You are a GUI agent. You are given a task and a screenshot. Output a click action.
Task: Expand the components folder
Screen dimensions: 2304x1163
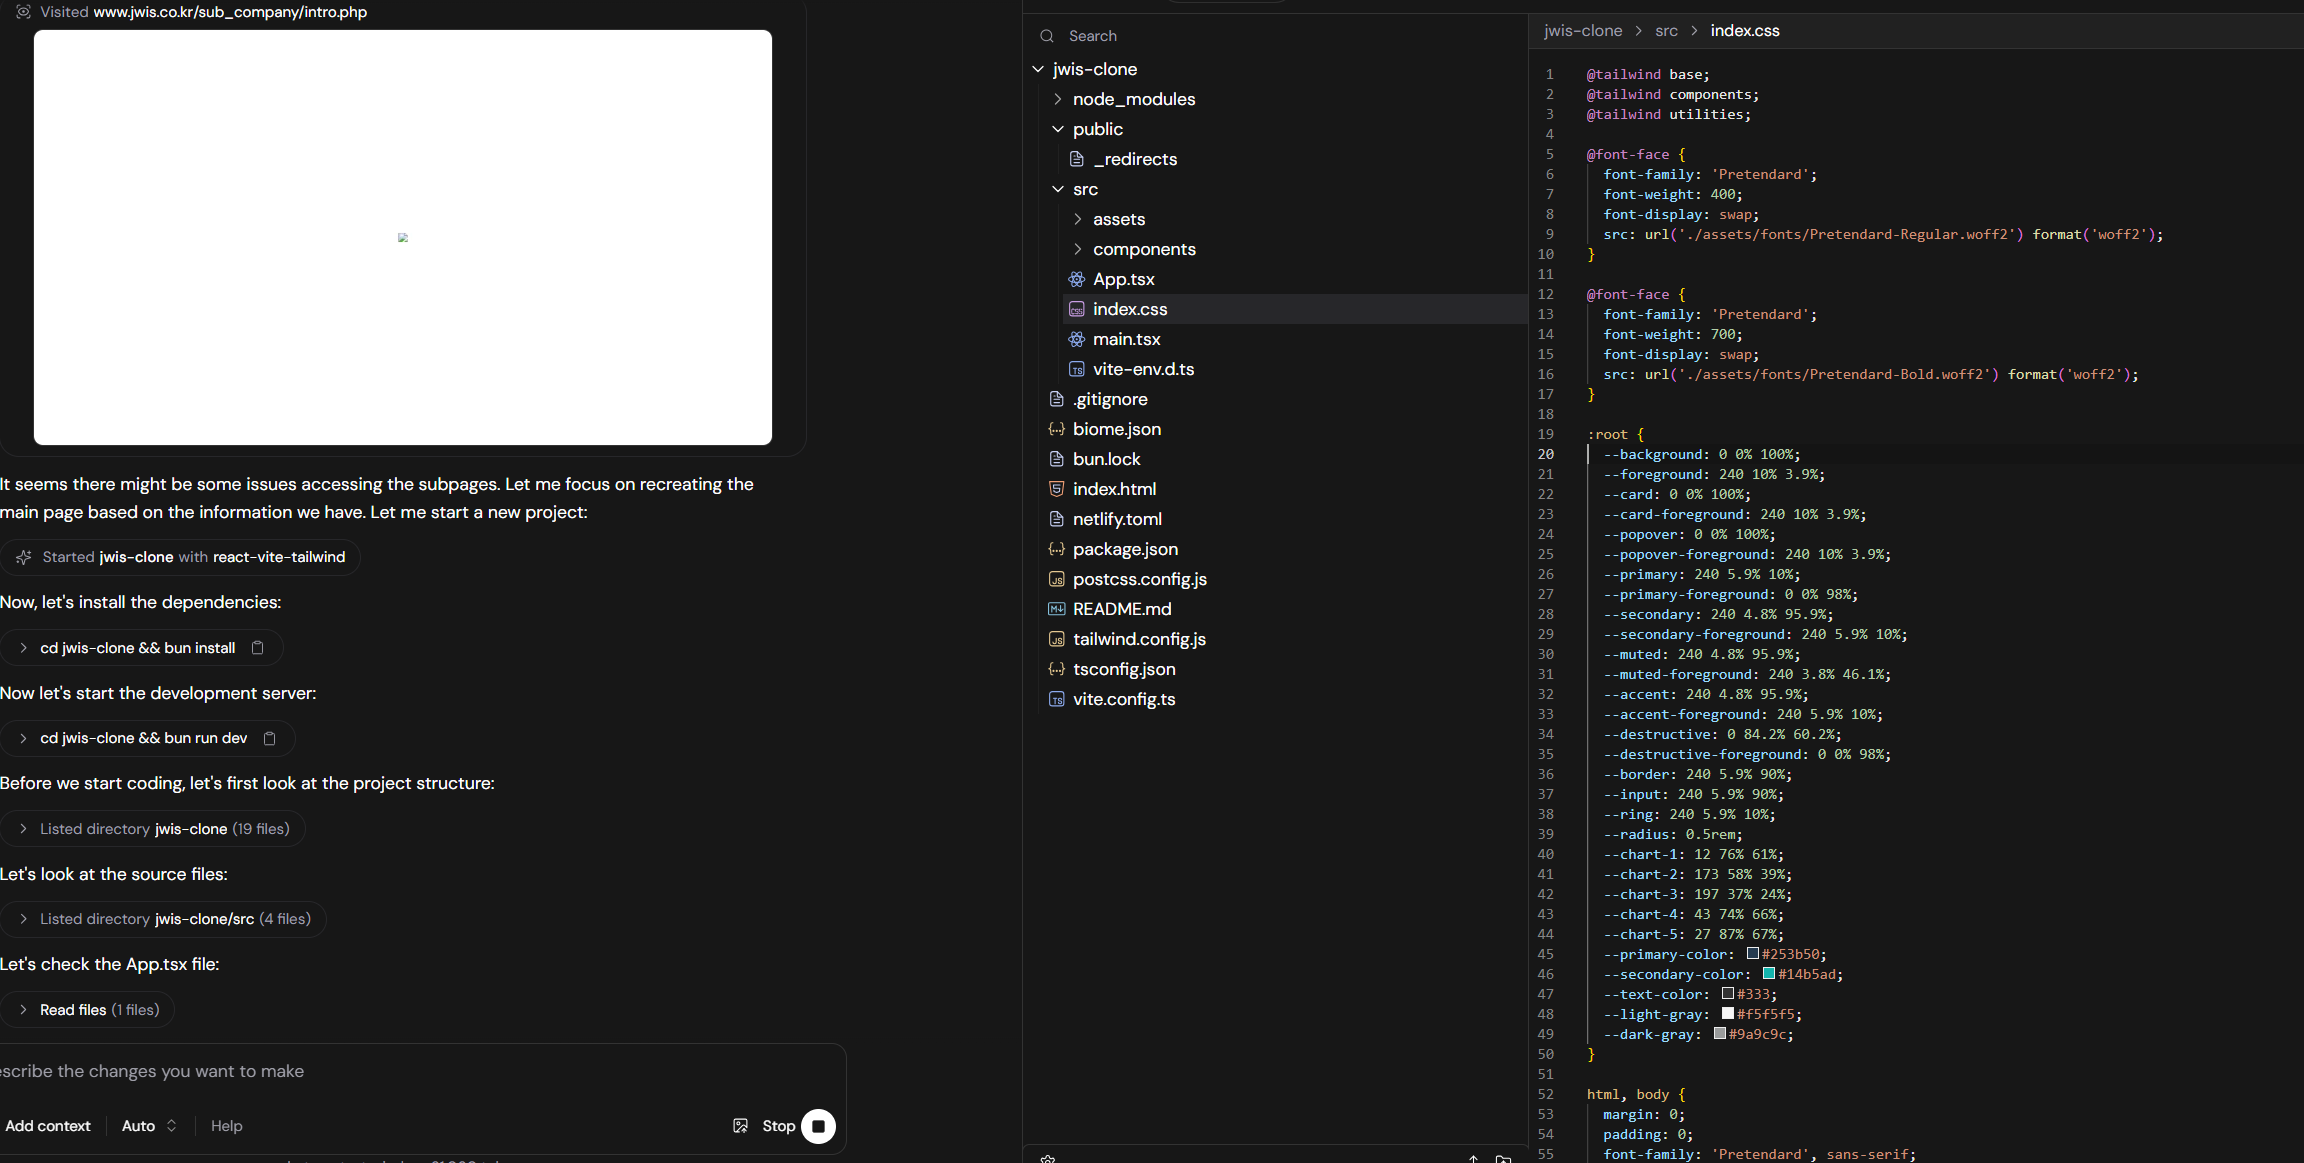click(x=1078, y=249)
